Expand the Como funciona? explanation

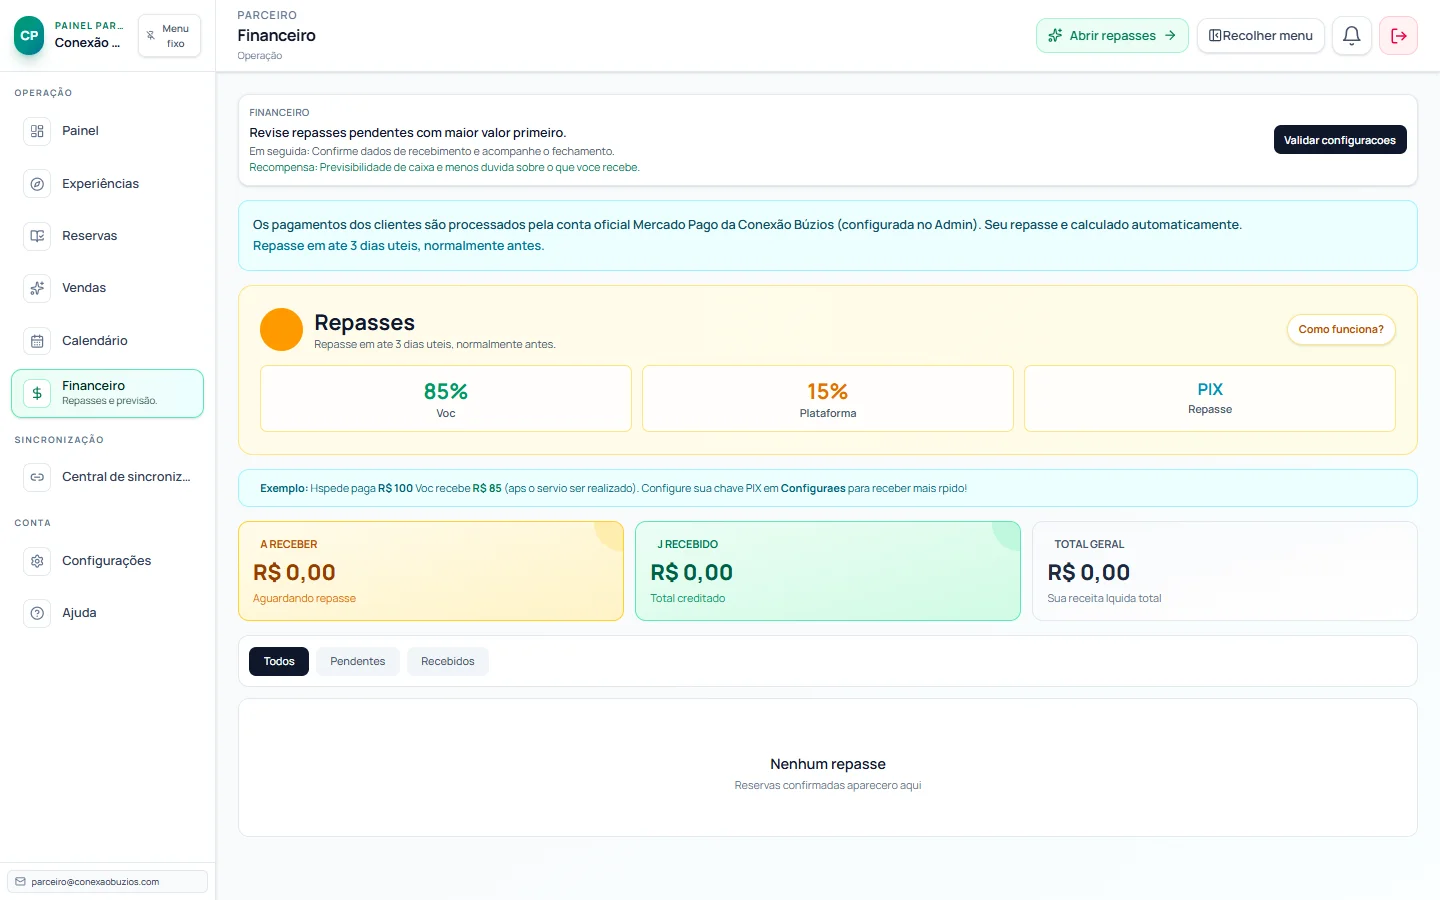point(1340,329)
